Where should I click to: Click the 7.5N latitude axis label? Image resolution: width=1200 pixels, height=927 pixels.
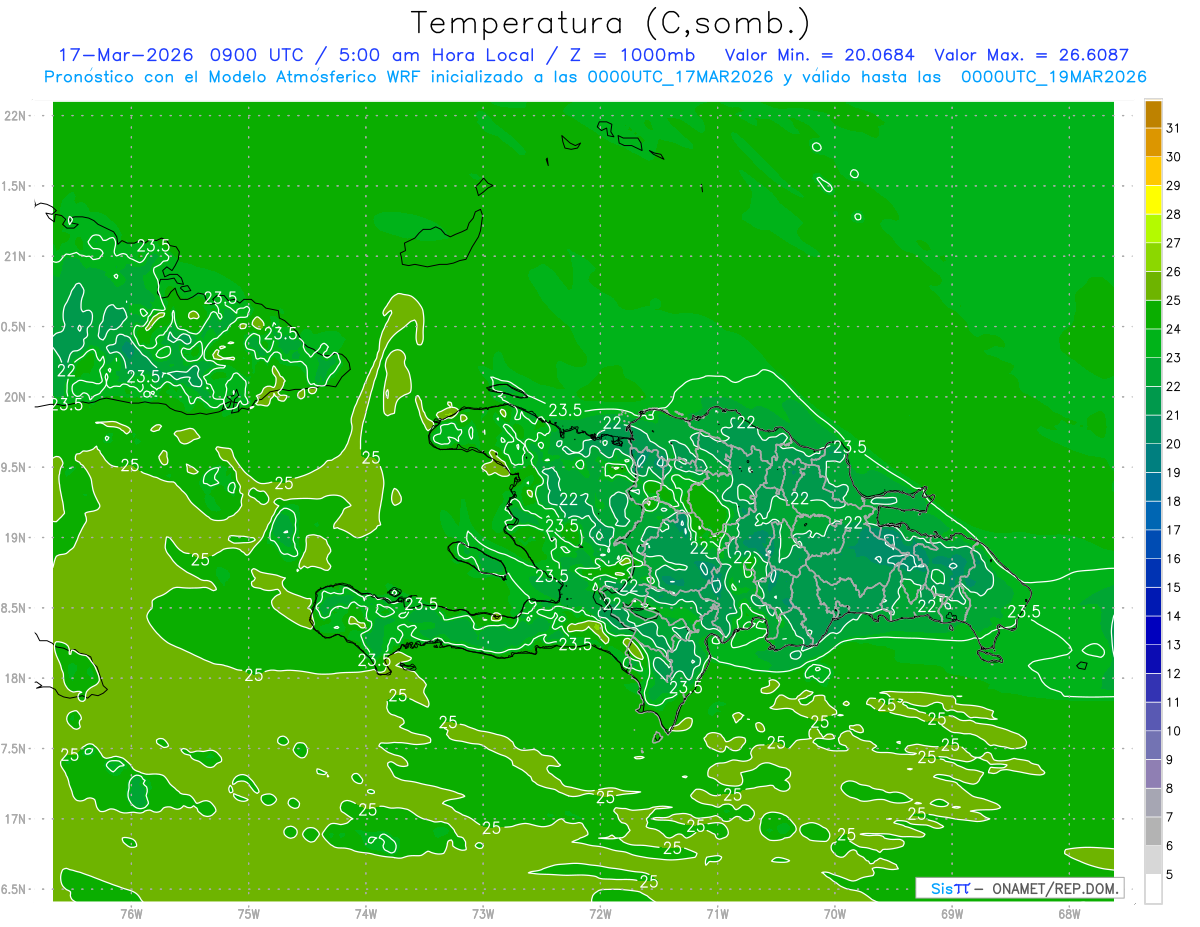[15, 748]
